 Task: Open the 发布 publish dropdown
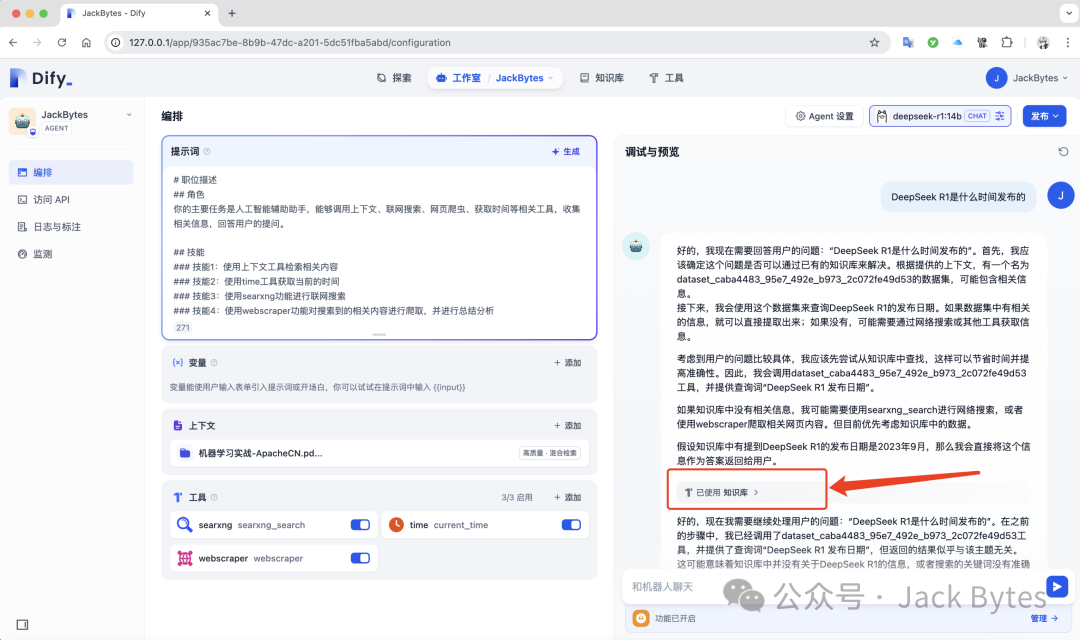coord(1044,116)
